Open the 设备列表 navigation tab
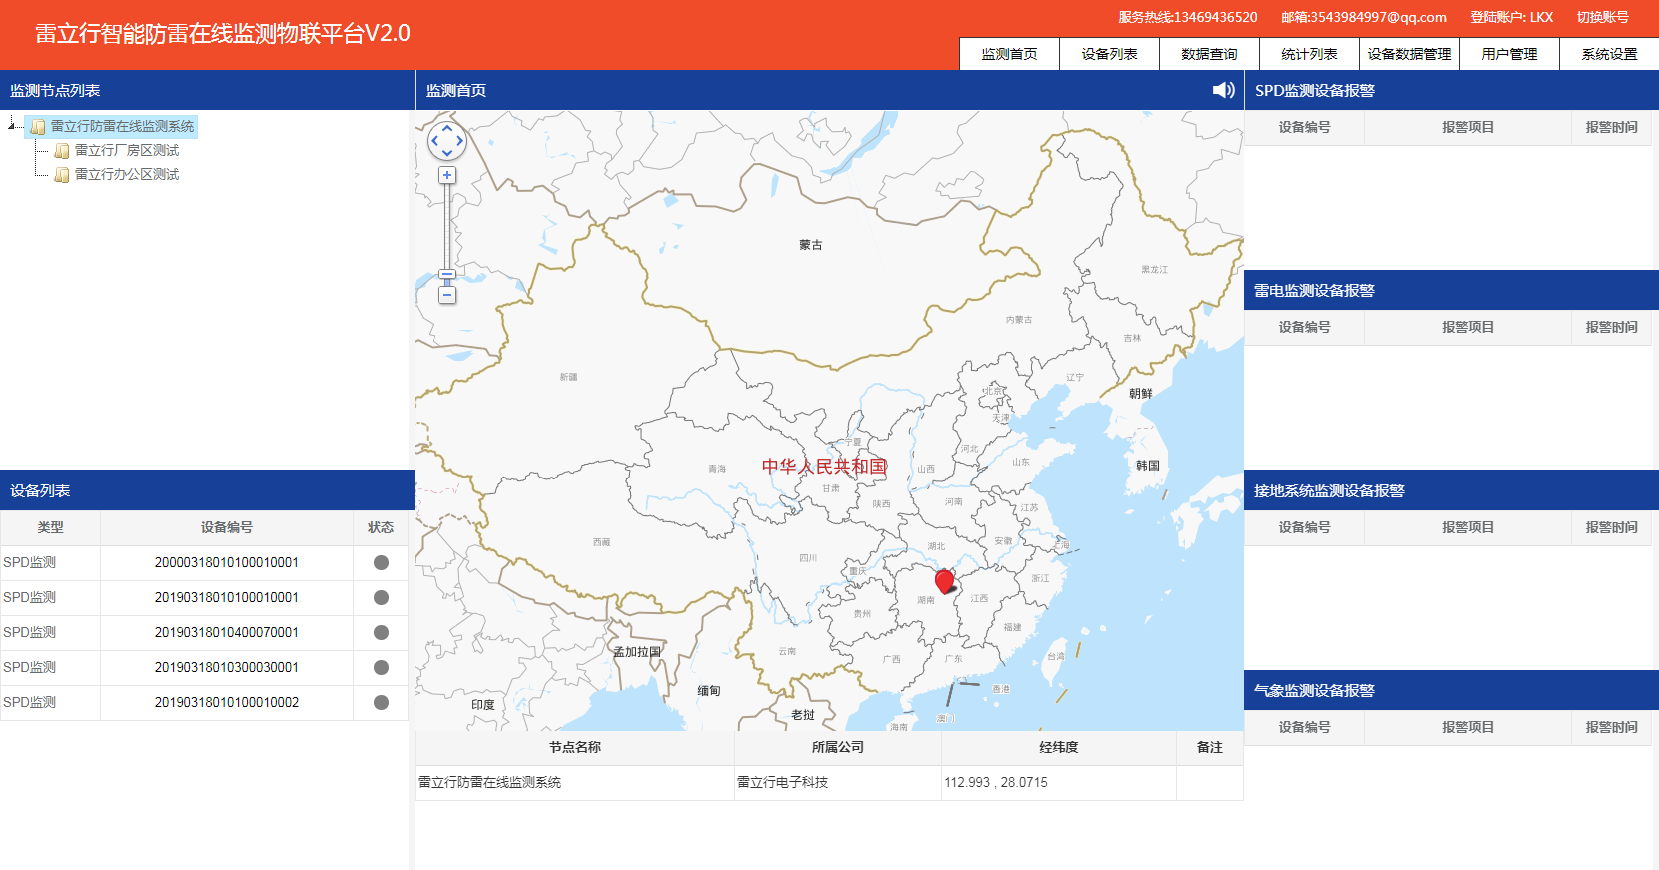1659x870 pixels. pyautogui.click(x=1109, y=54)
